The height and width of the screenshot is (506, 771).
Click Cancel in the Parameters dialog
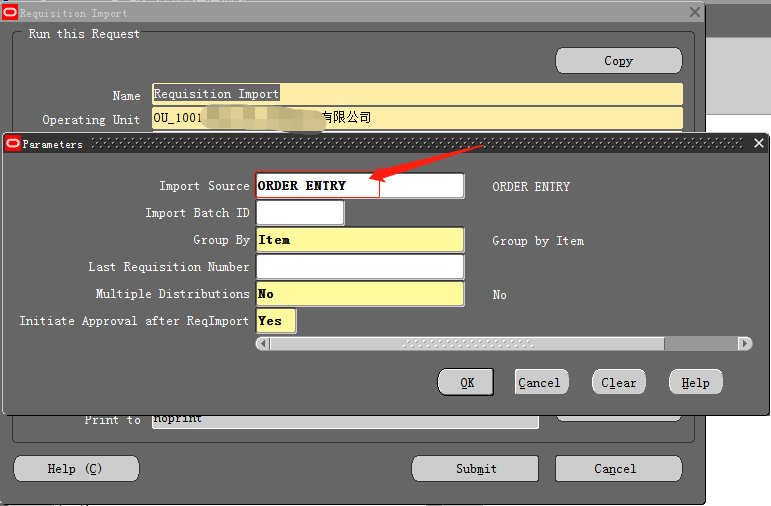click(541, 382)
